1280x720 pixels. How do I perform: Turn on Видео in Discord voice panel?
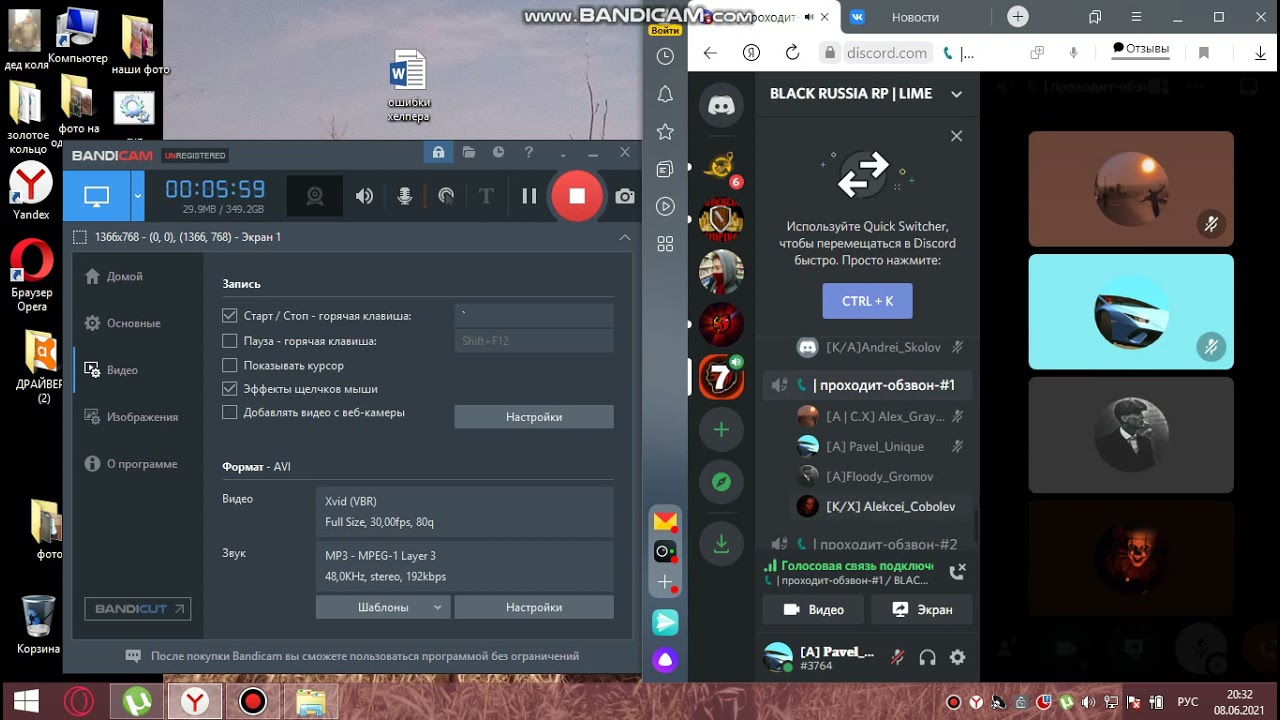[813, 609]
